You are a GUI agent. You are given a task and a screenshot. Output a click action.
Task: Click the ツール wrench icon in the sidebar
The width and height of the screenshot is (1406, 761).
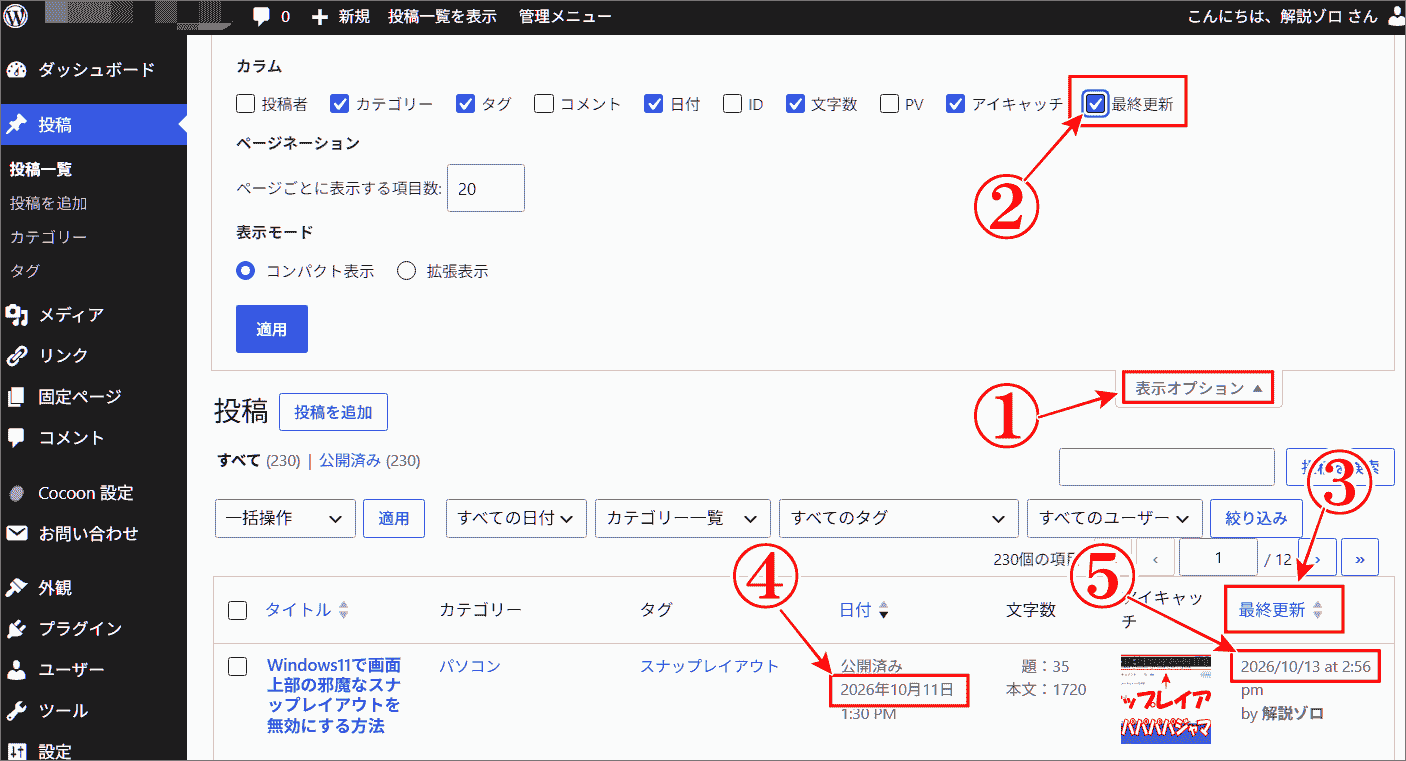(16, 711)
